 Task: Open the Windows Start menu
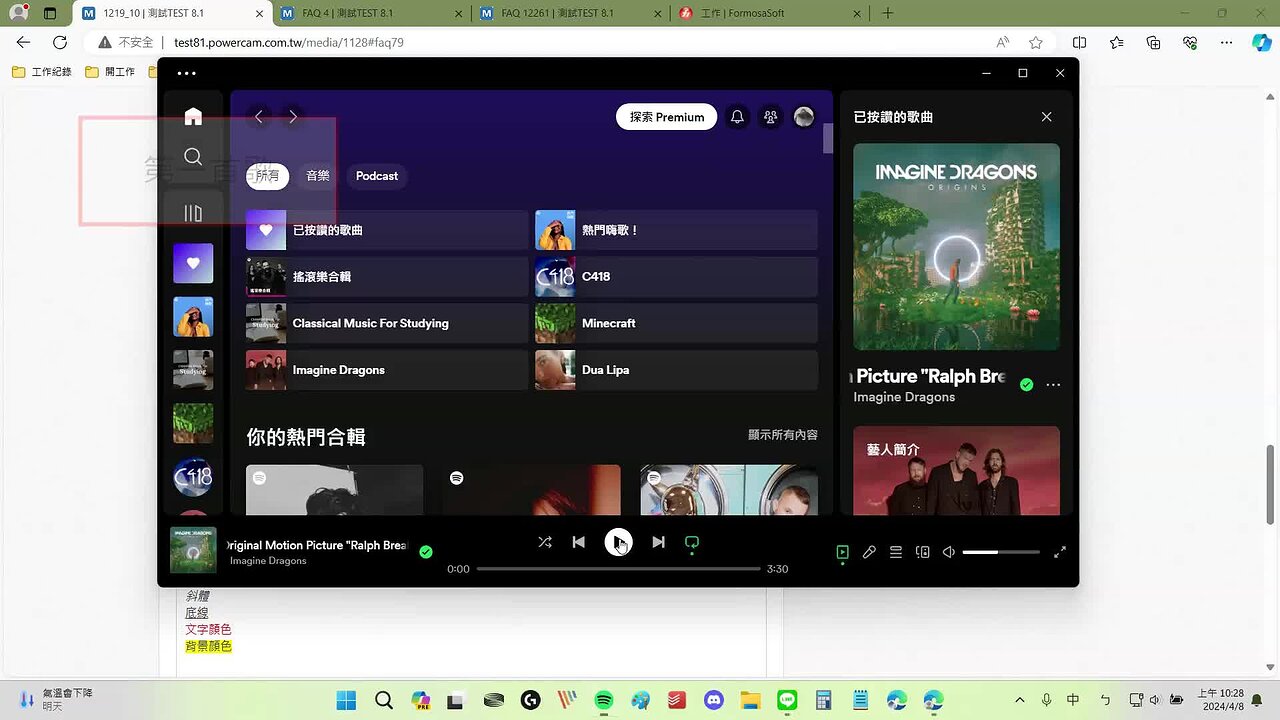click(x=346, y=700)
